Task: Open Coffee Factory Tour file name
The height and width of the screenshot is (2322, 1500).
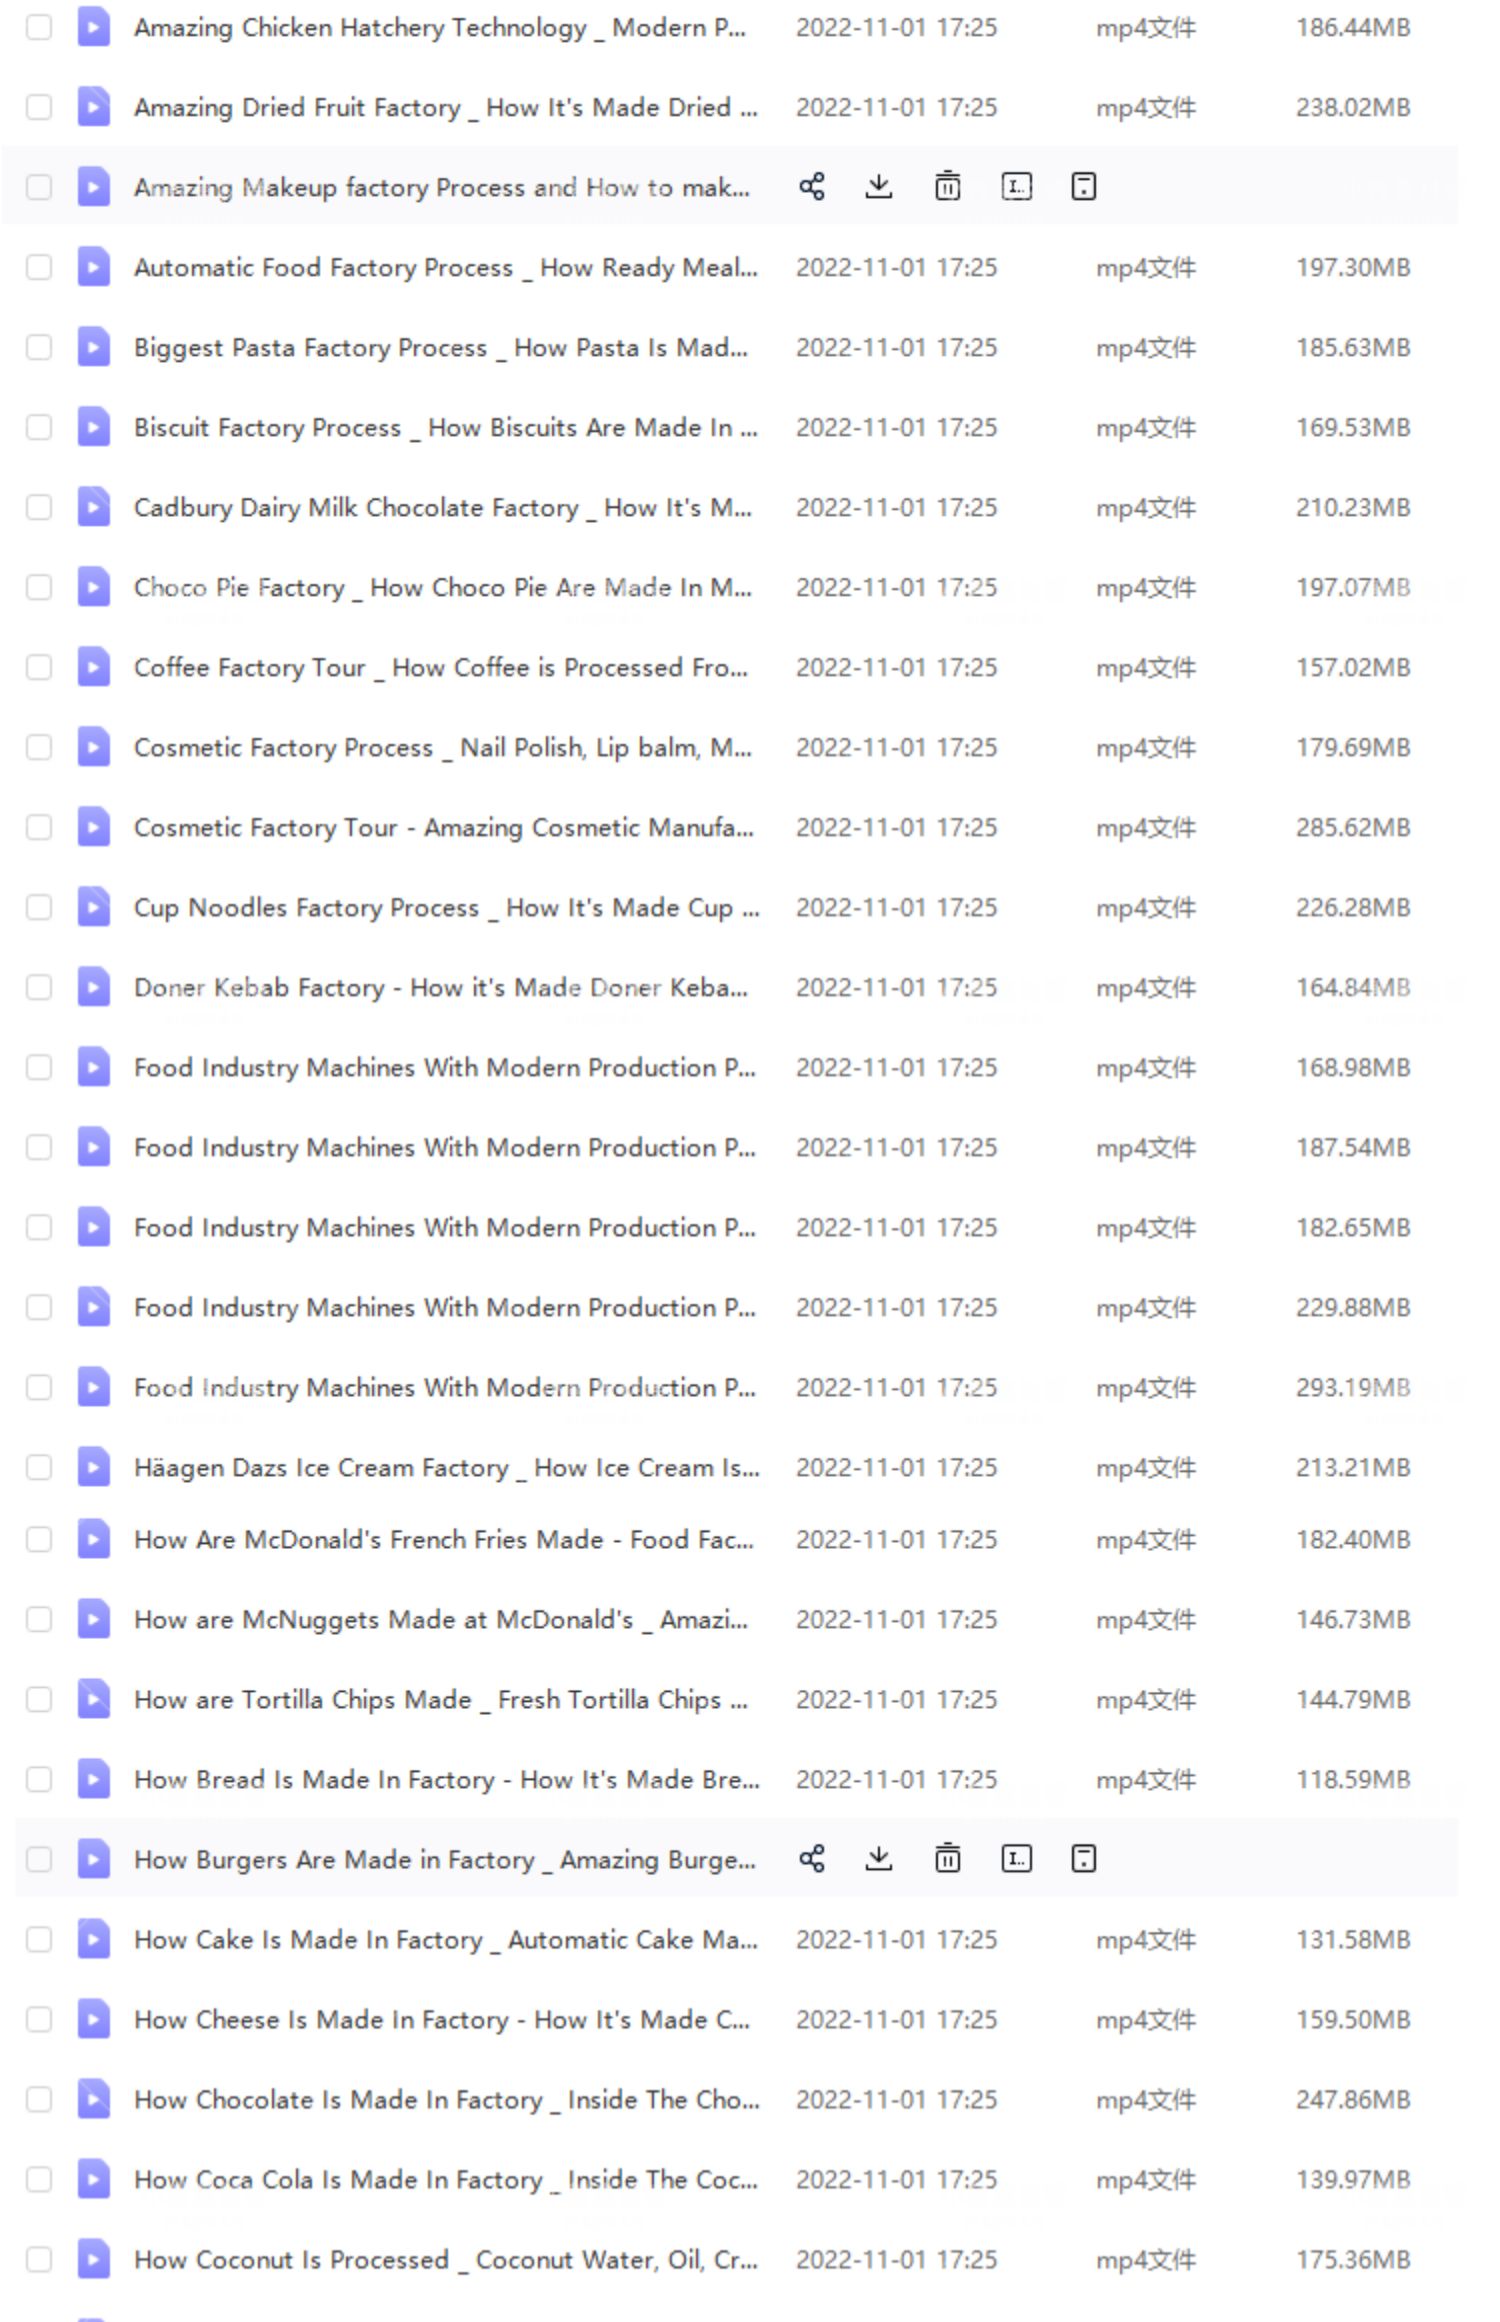Action: [x=441, y=668]
